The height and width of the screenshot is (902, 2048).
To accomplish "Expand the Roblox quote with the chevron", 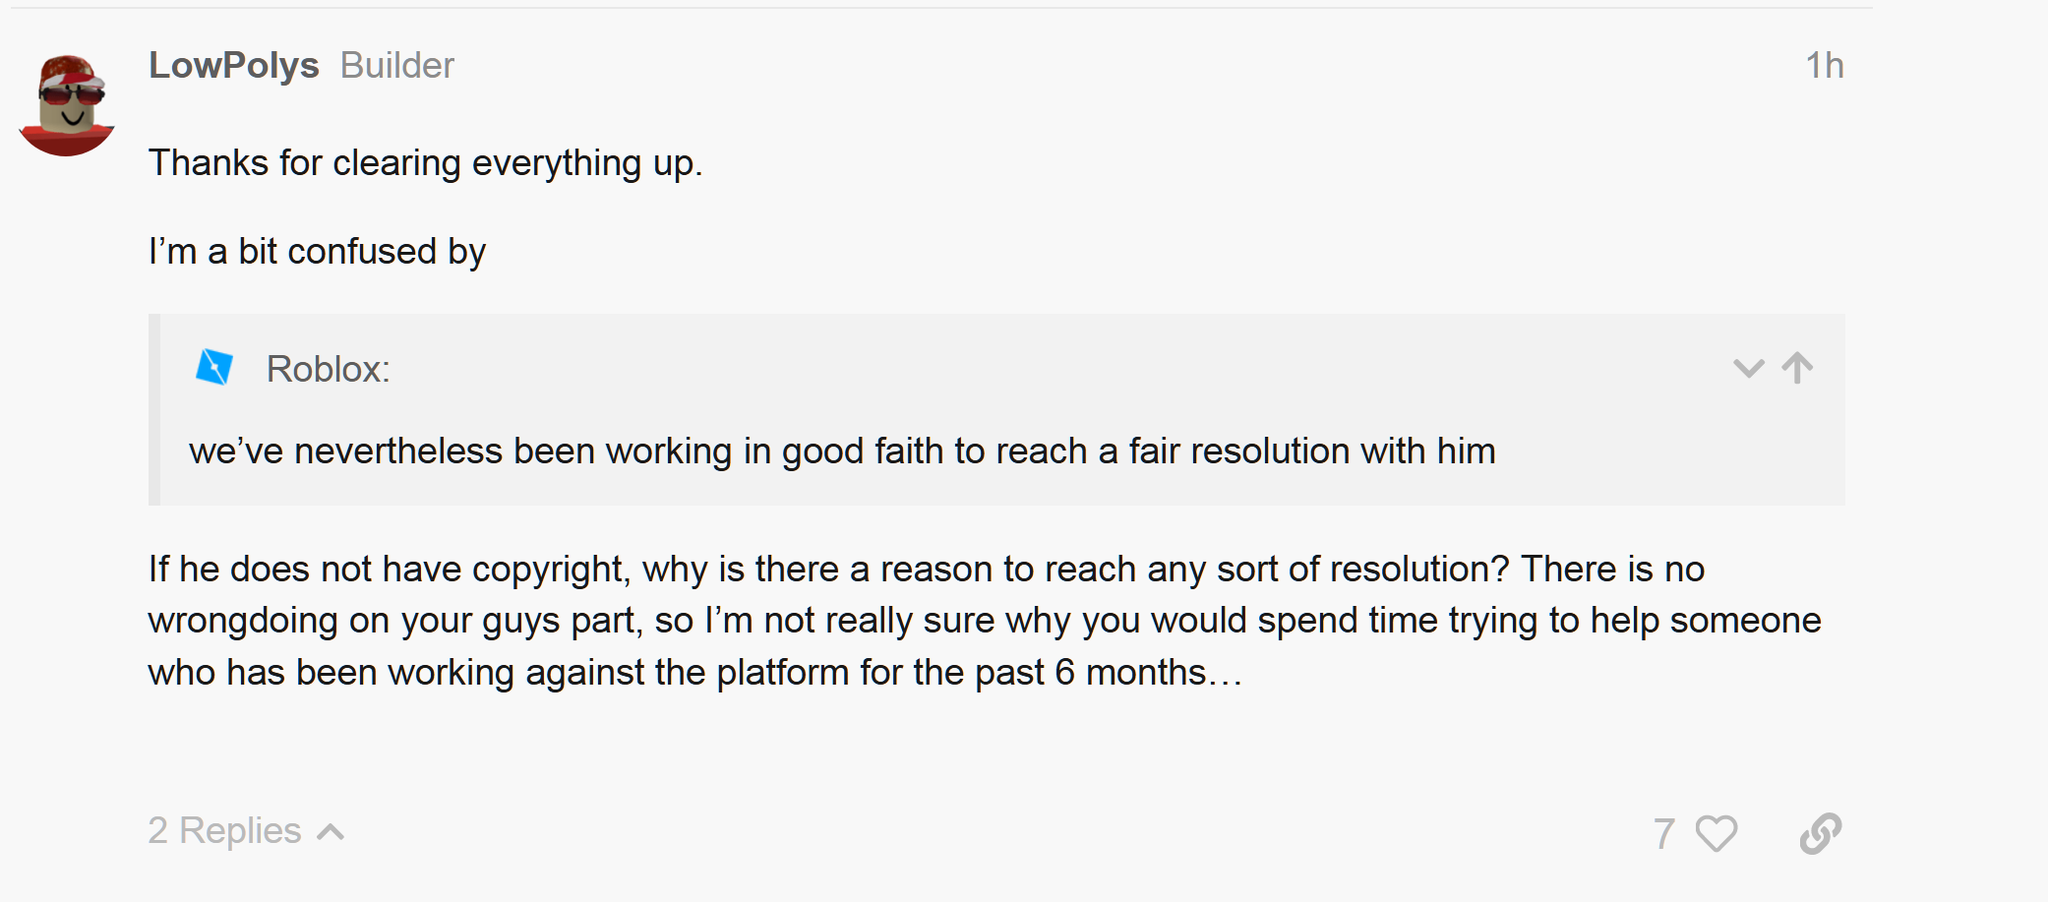I will coord(1748,368).
